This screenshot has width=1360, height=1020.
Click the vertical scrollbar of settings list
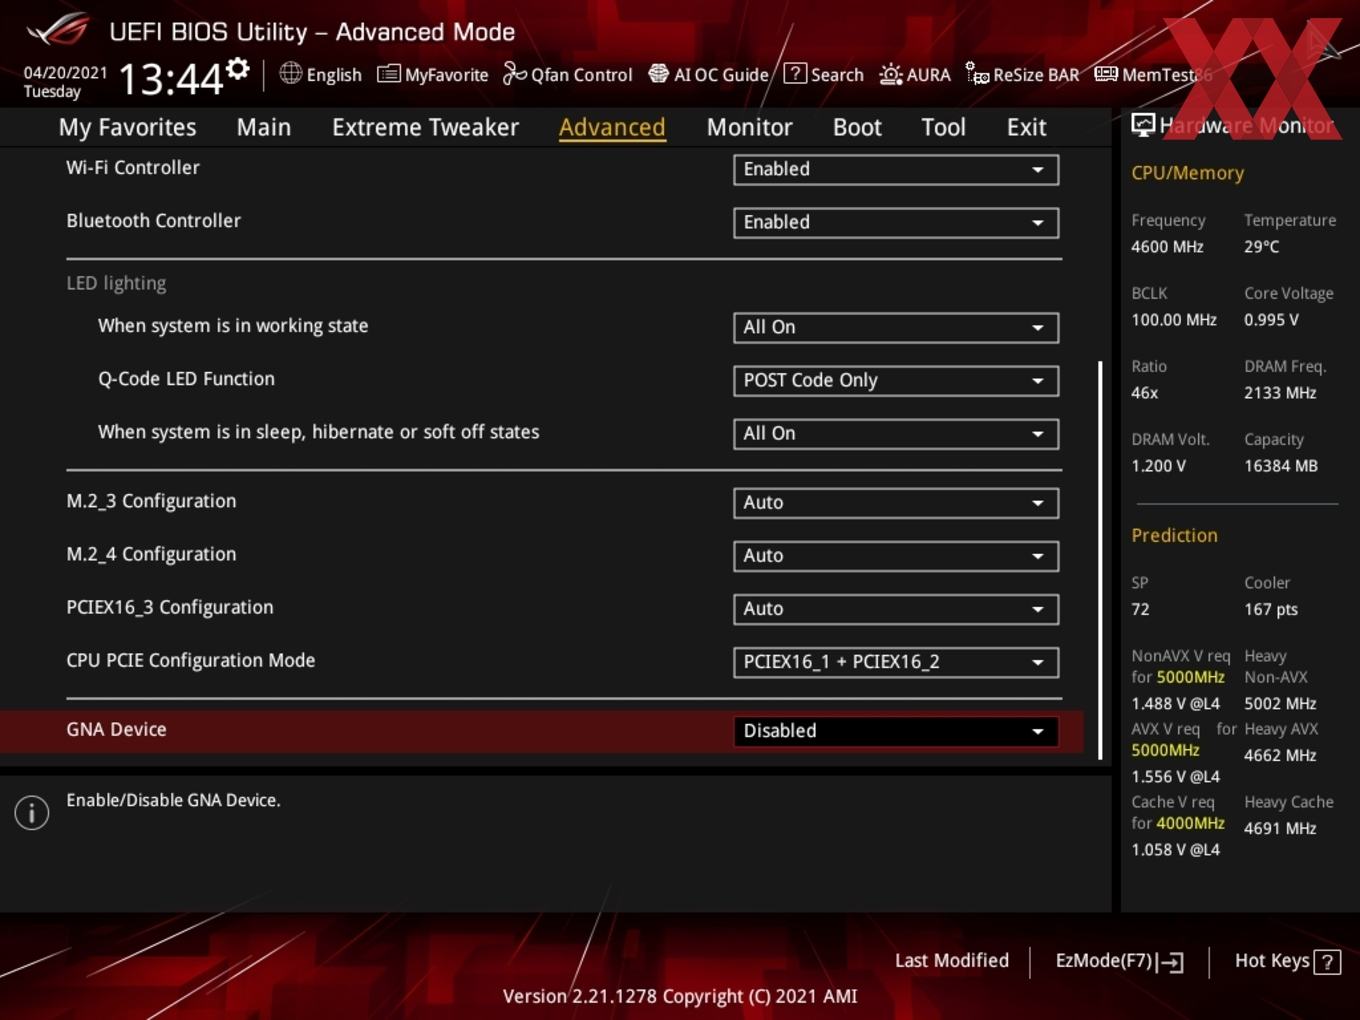[x=1100, y=560]
